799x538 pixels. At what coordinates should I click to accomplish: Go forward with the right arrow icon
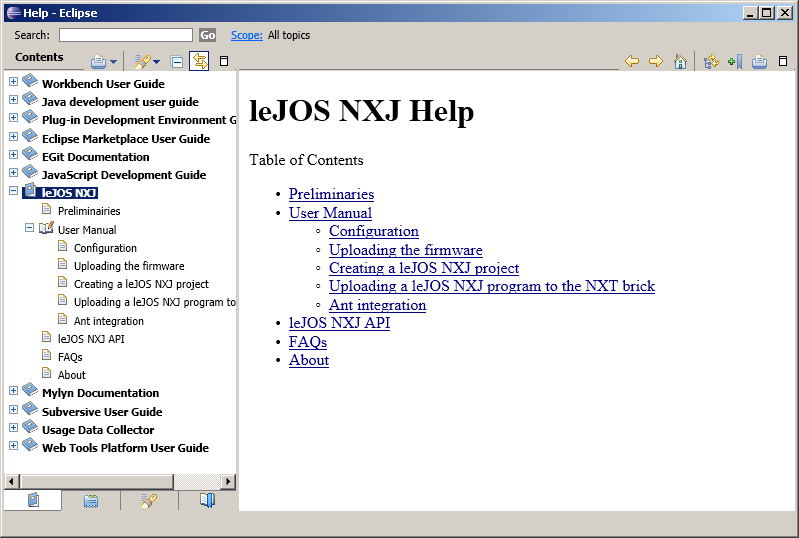(656, 62)
